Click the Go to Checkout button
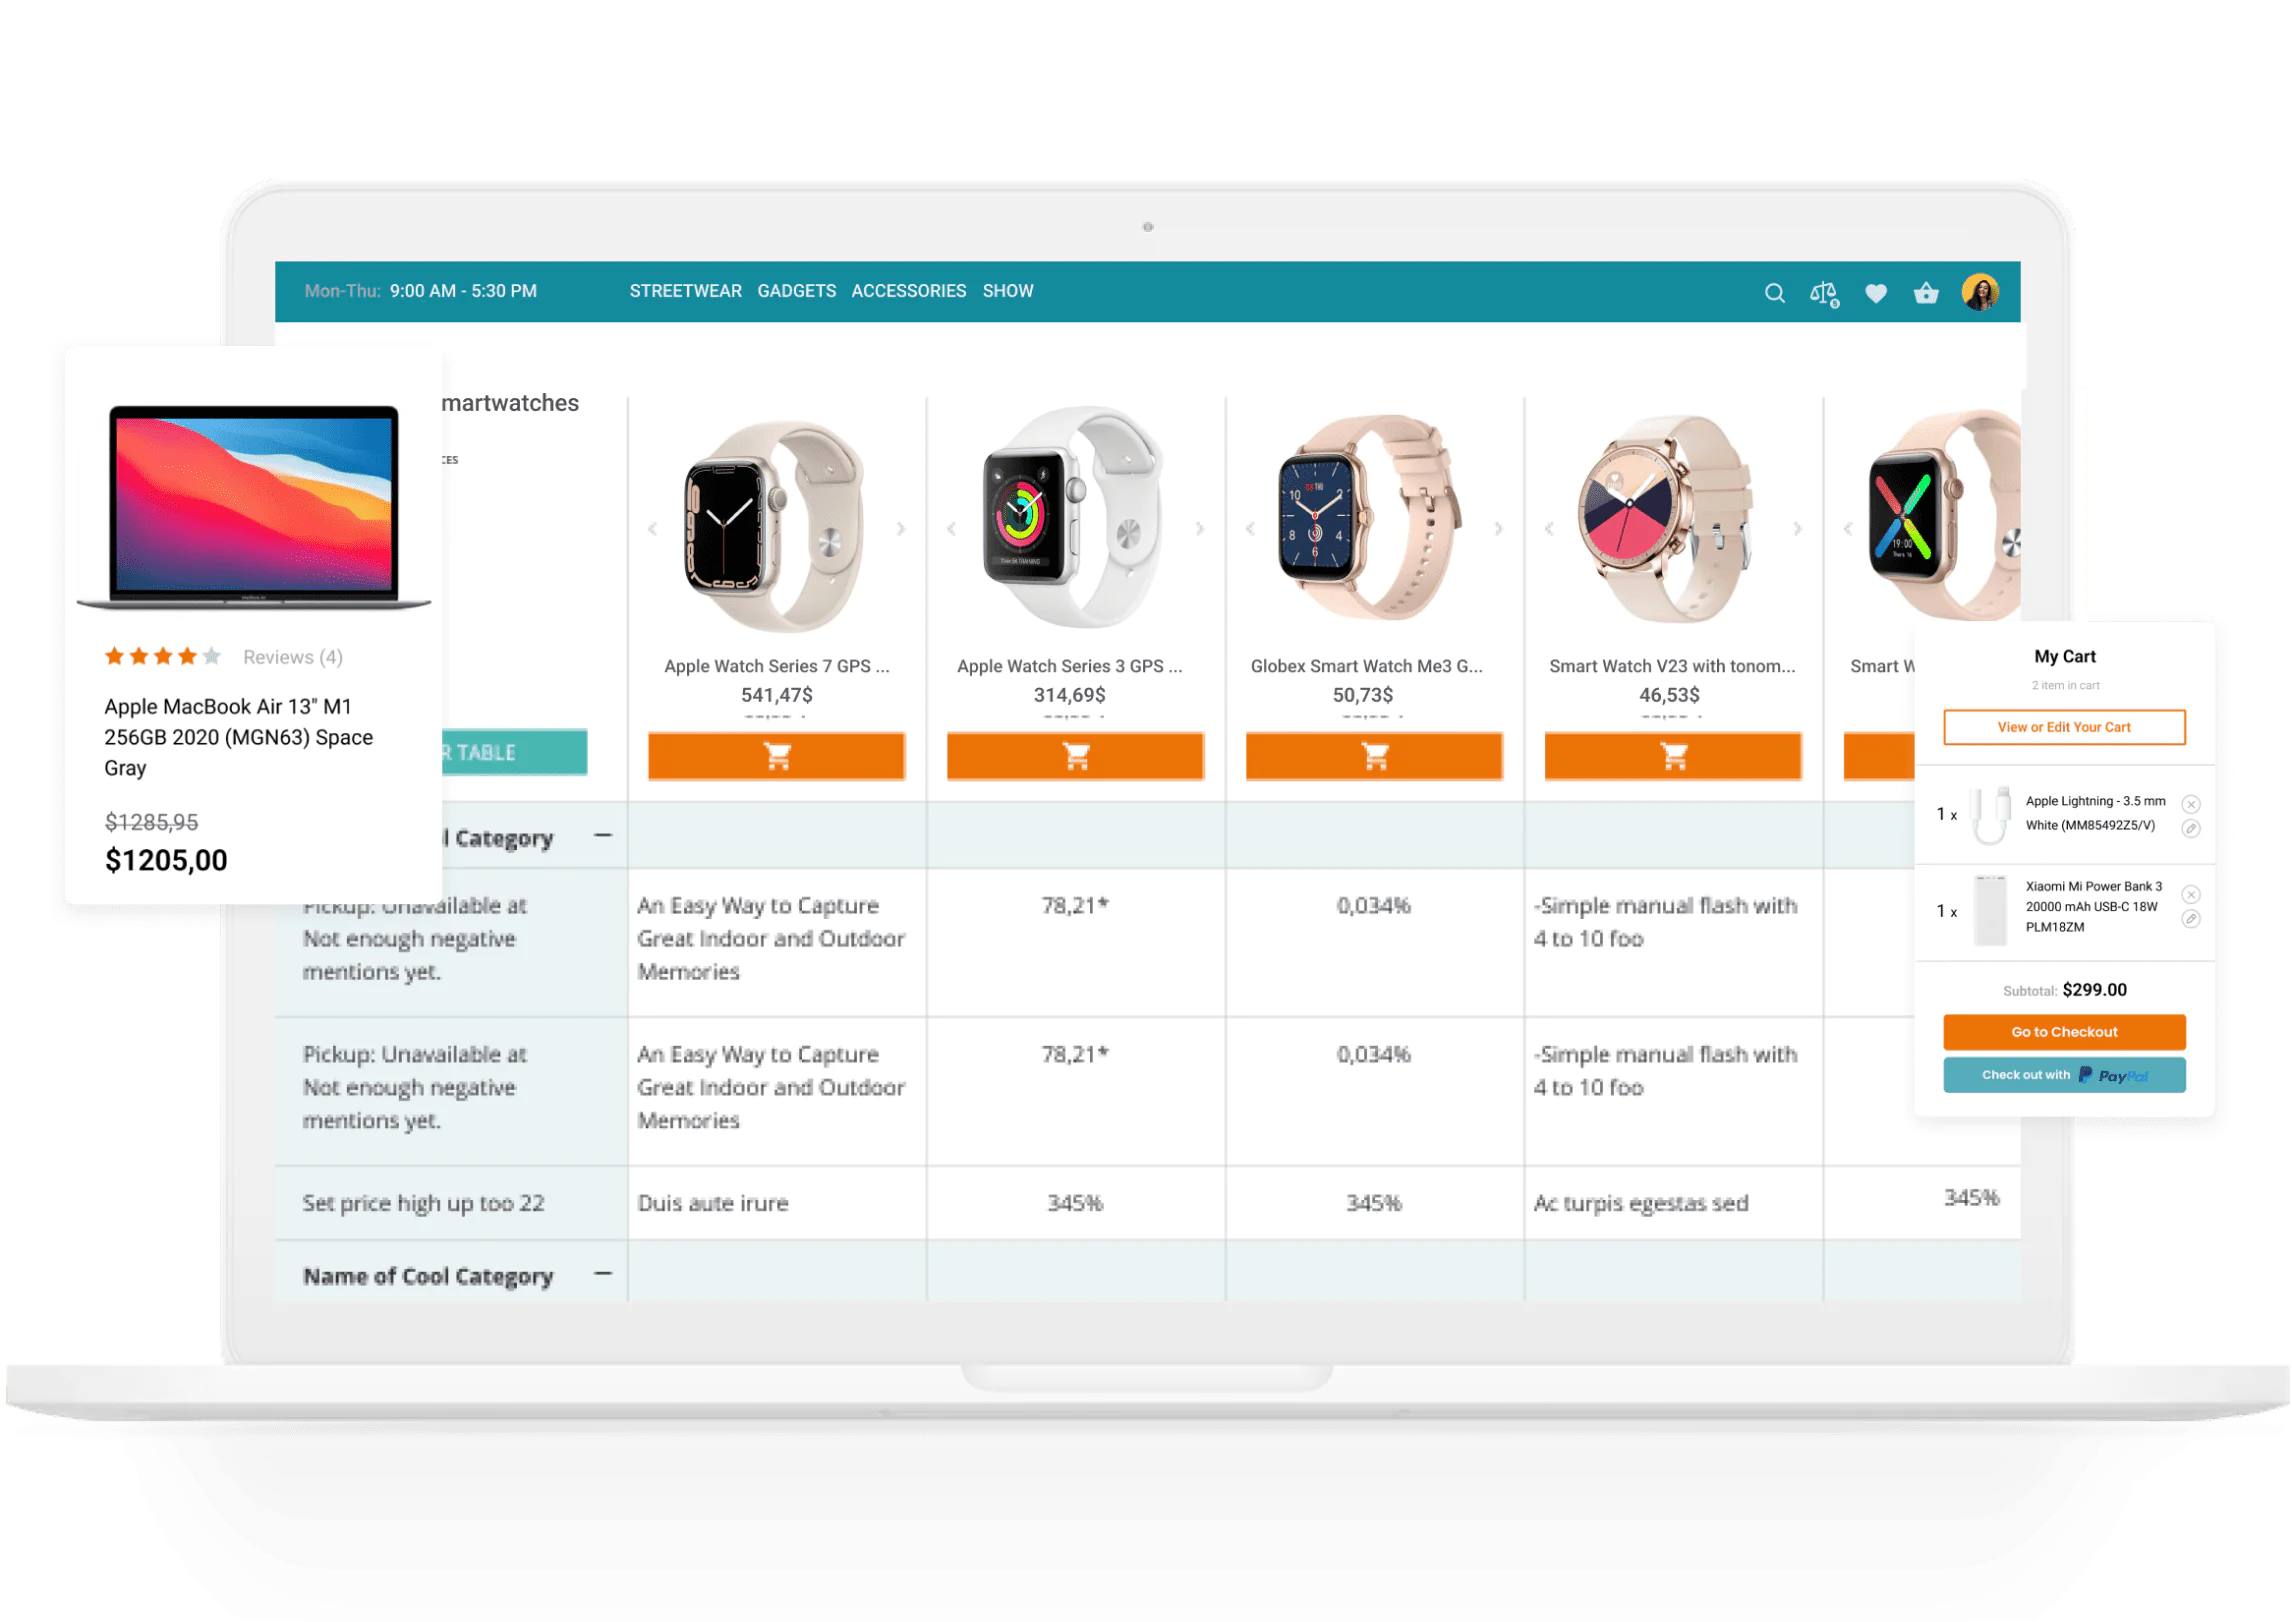Image resolution: width=2292 pixels, height=1622 pixels. 2064,1032
